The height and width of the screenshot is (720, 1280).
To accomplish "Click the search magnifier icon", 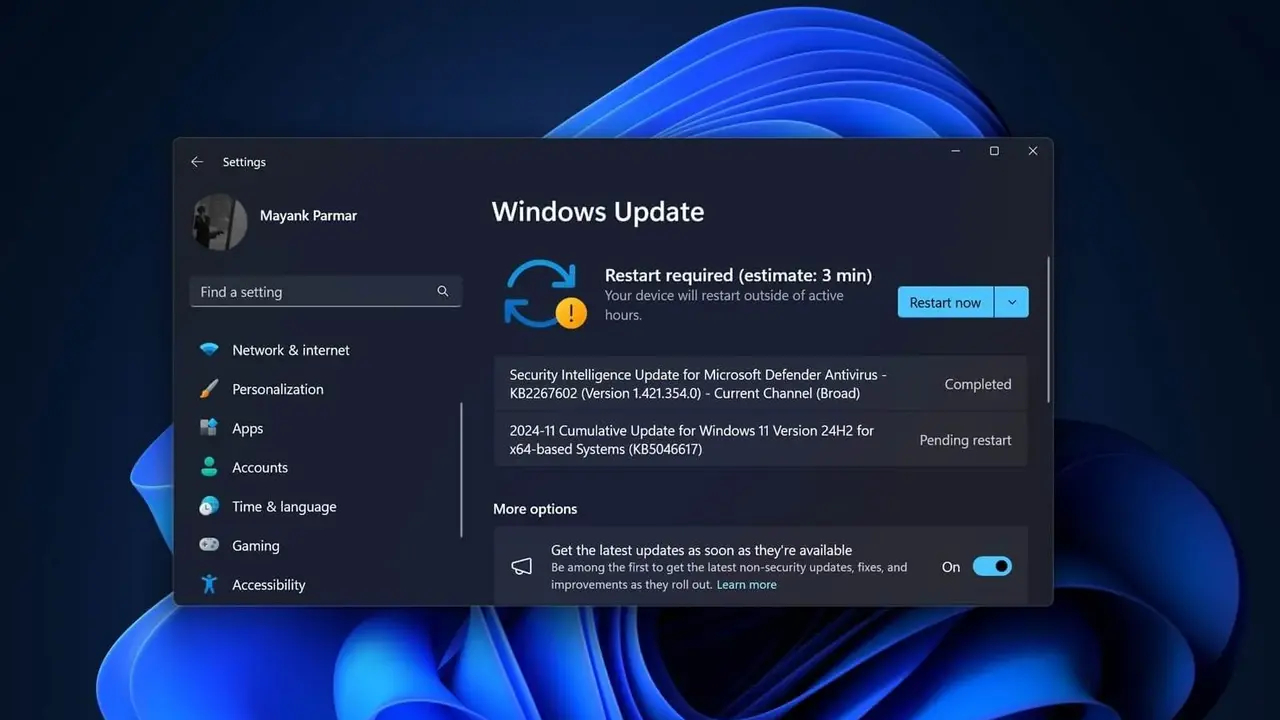I will click(x=443, y=291).
